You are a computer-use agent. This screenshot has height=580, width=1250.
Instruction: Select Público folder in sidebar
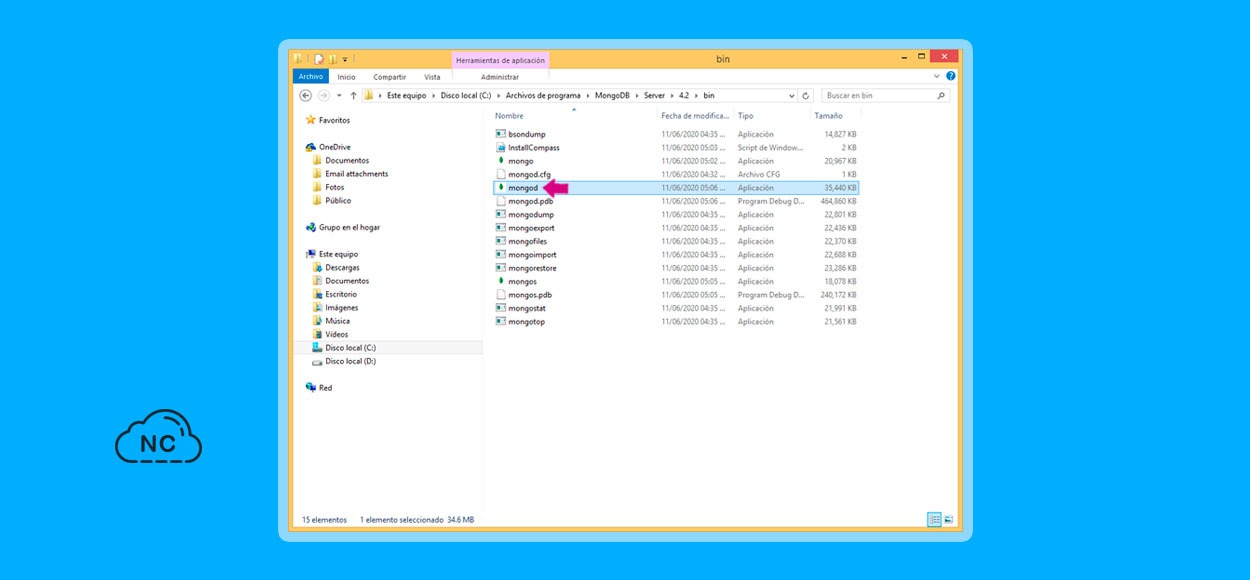coord(338,200)
